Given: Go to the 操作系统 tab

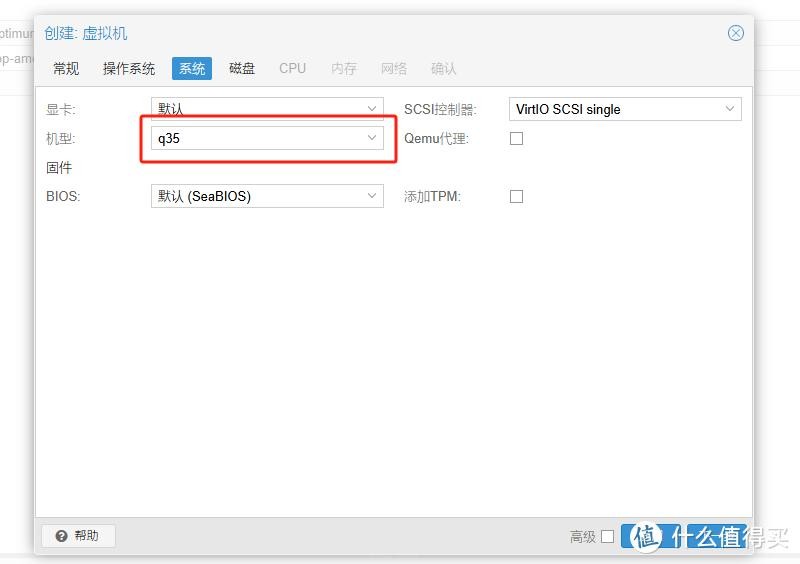Looking at the screenshot, I should (129, 69).
